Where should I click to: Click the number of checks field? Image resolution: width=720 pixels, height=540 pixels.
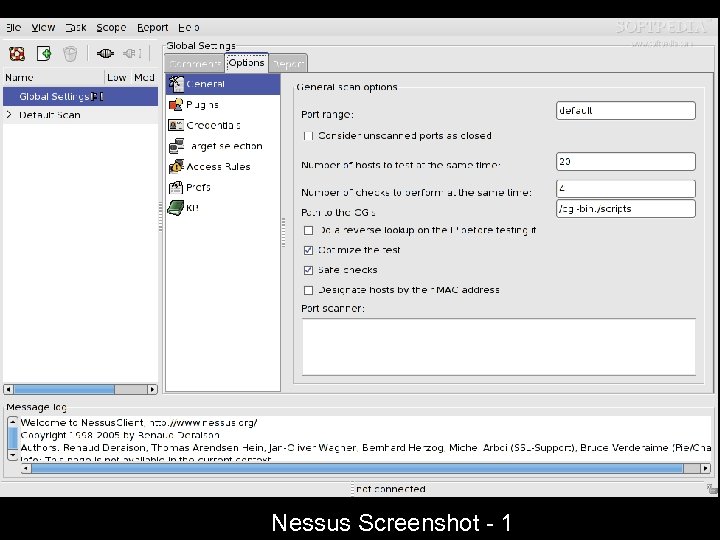point(625,189)
